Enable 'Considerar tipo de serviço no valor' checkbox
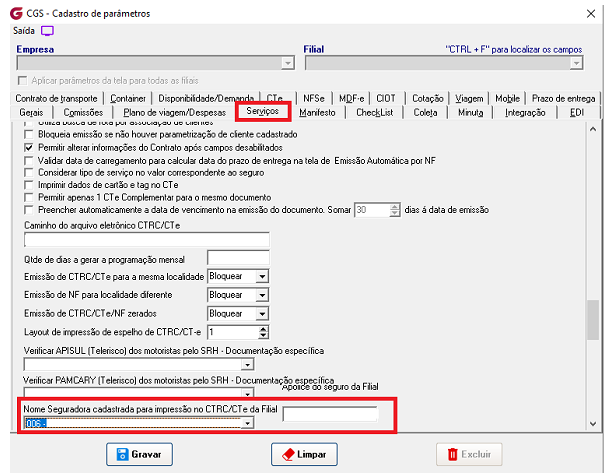Image resolution: width=605 pixels, height=473 pixels. (x=29, y=172)
